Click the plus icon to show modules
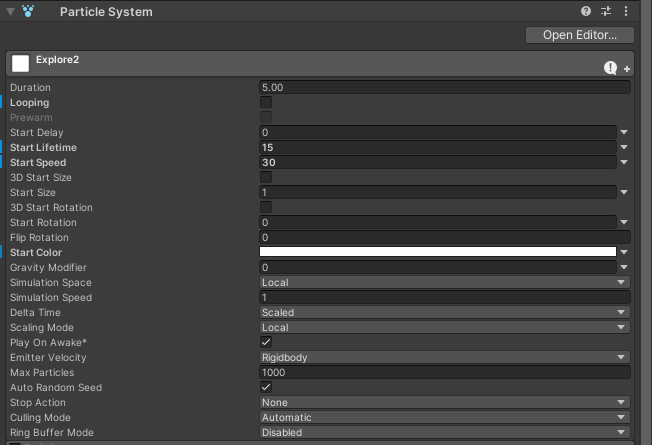The width and height of the screenshot is (652, 445). point(627,69)
